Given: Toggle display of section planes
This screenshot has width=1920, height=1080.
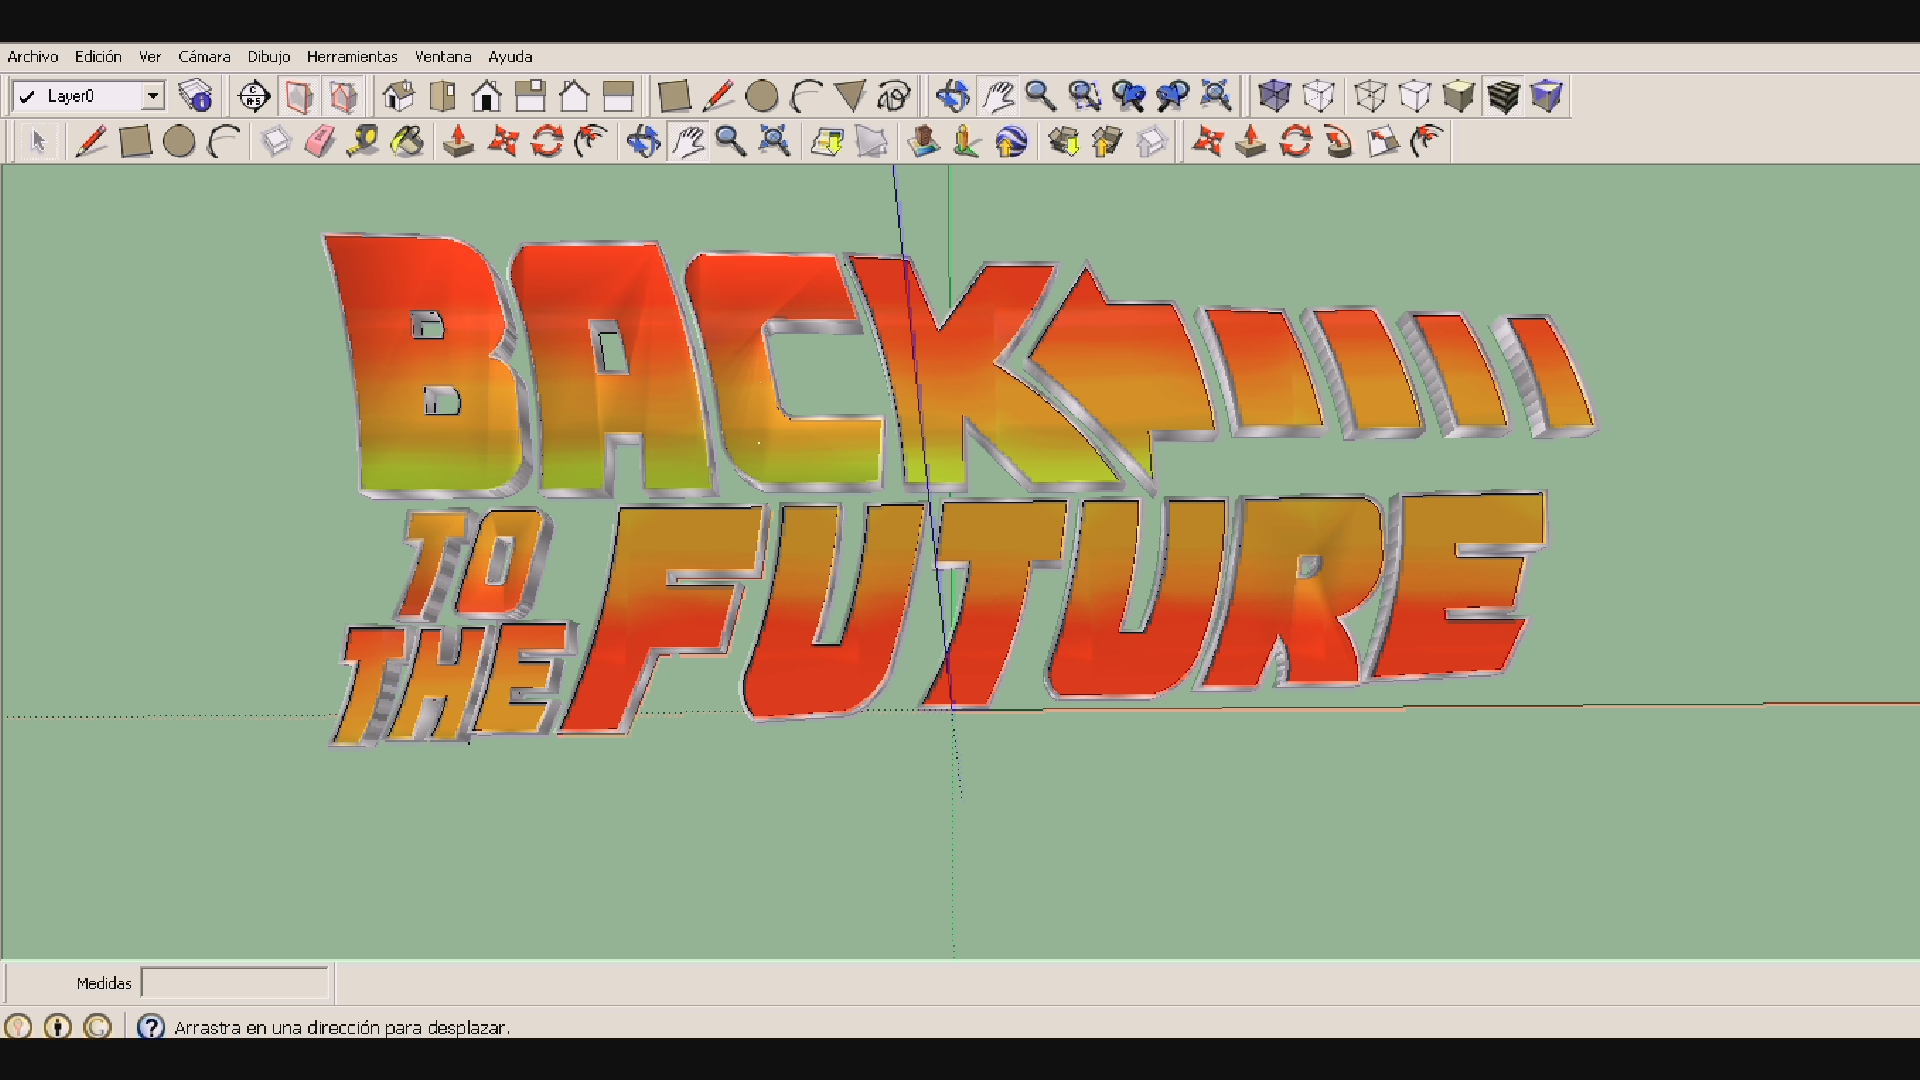Looking at the screenshot, I should (299, 96).
